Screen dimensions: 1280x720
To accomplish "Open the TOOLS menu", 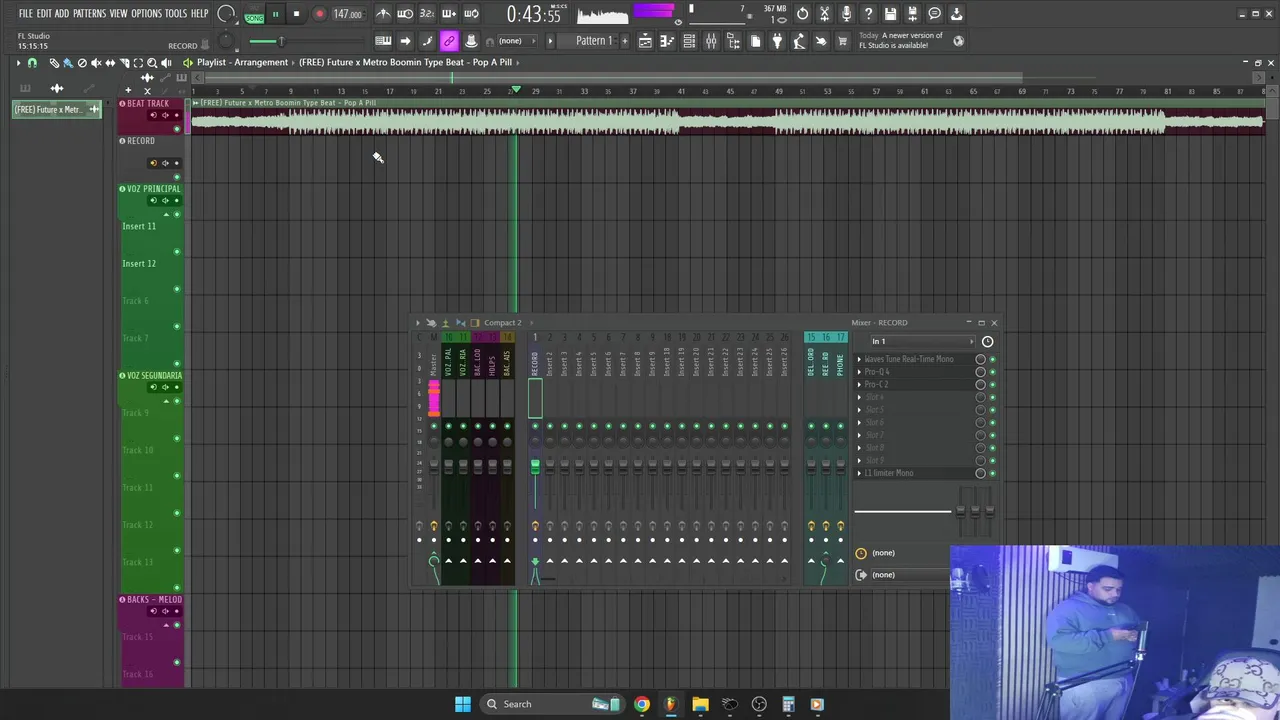I will pyautogui.click(x=176, y=14).
